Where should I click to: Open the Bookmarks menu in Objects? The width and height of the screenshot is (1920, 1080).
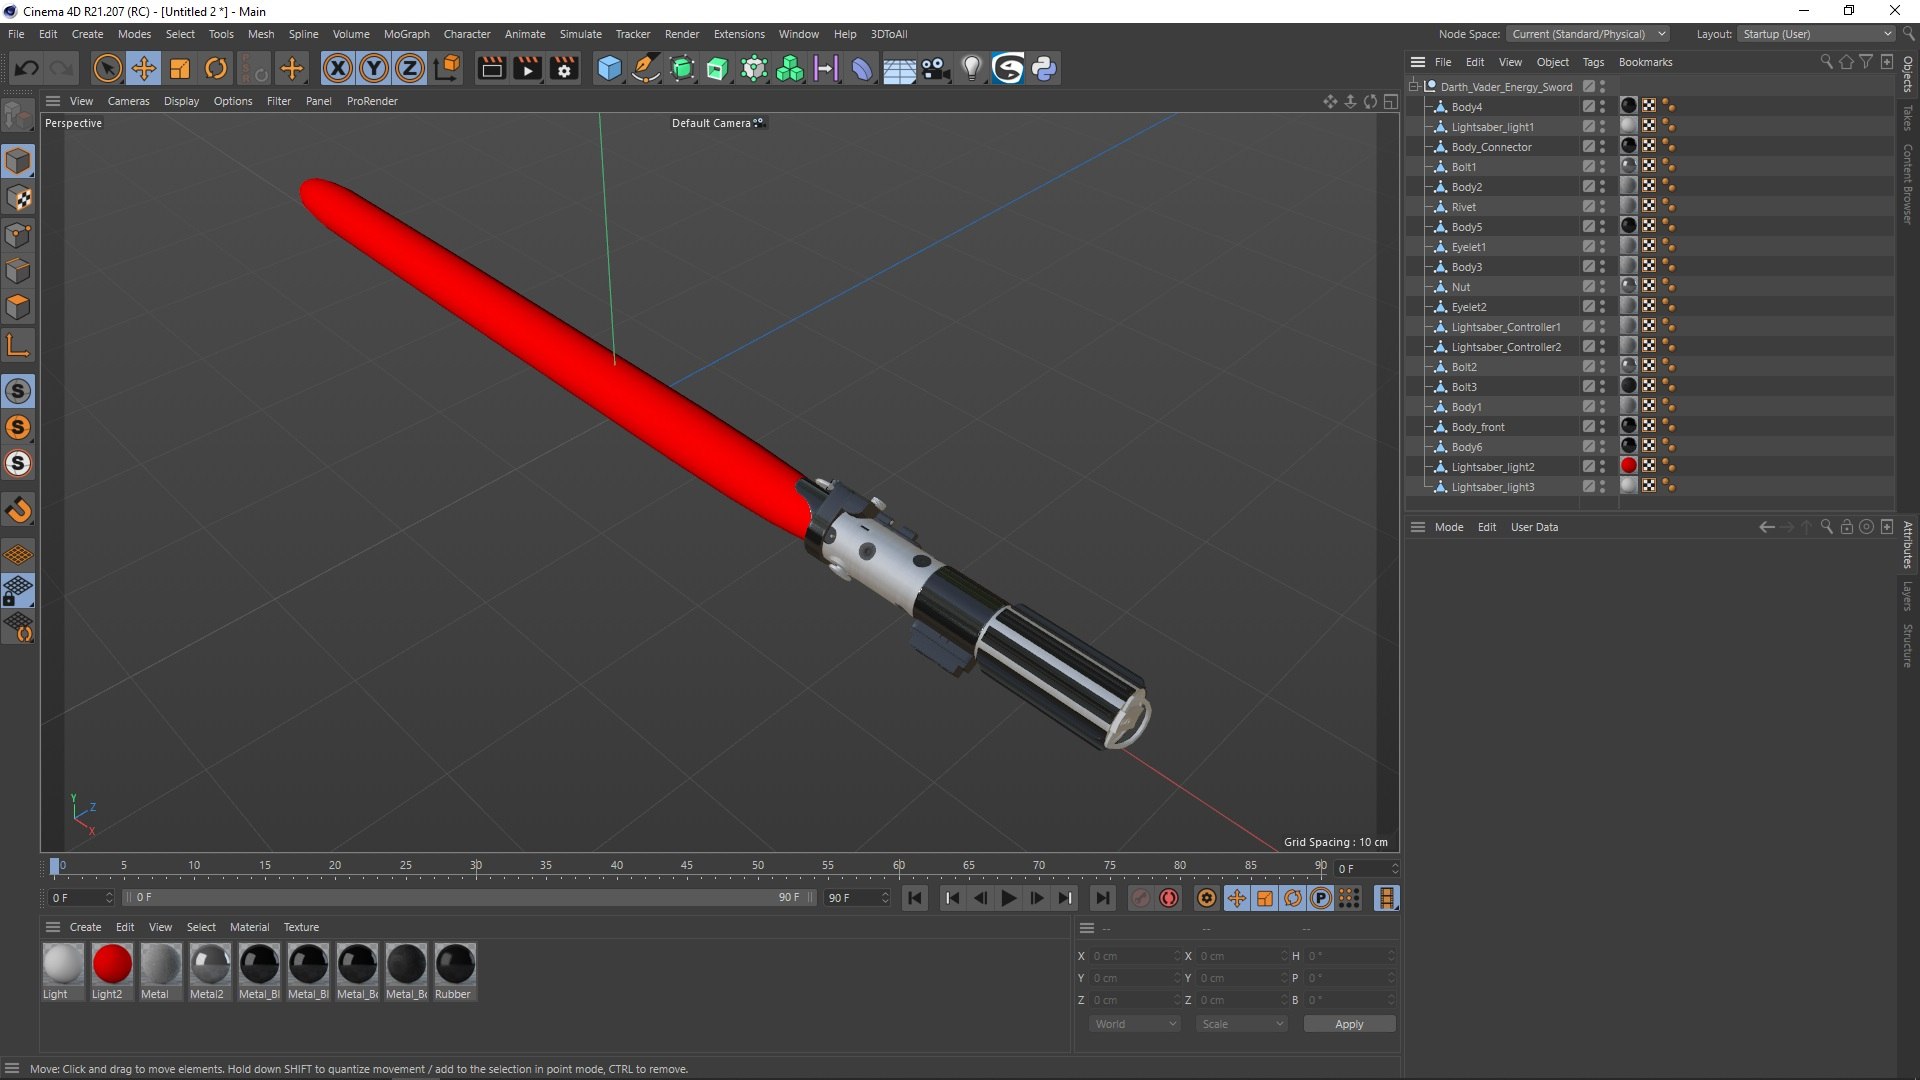coord(1645,62)
